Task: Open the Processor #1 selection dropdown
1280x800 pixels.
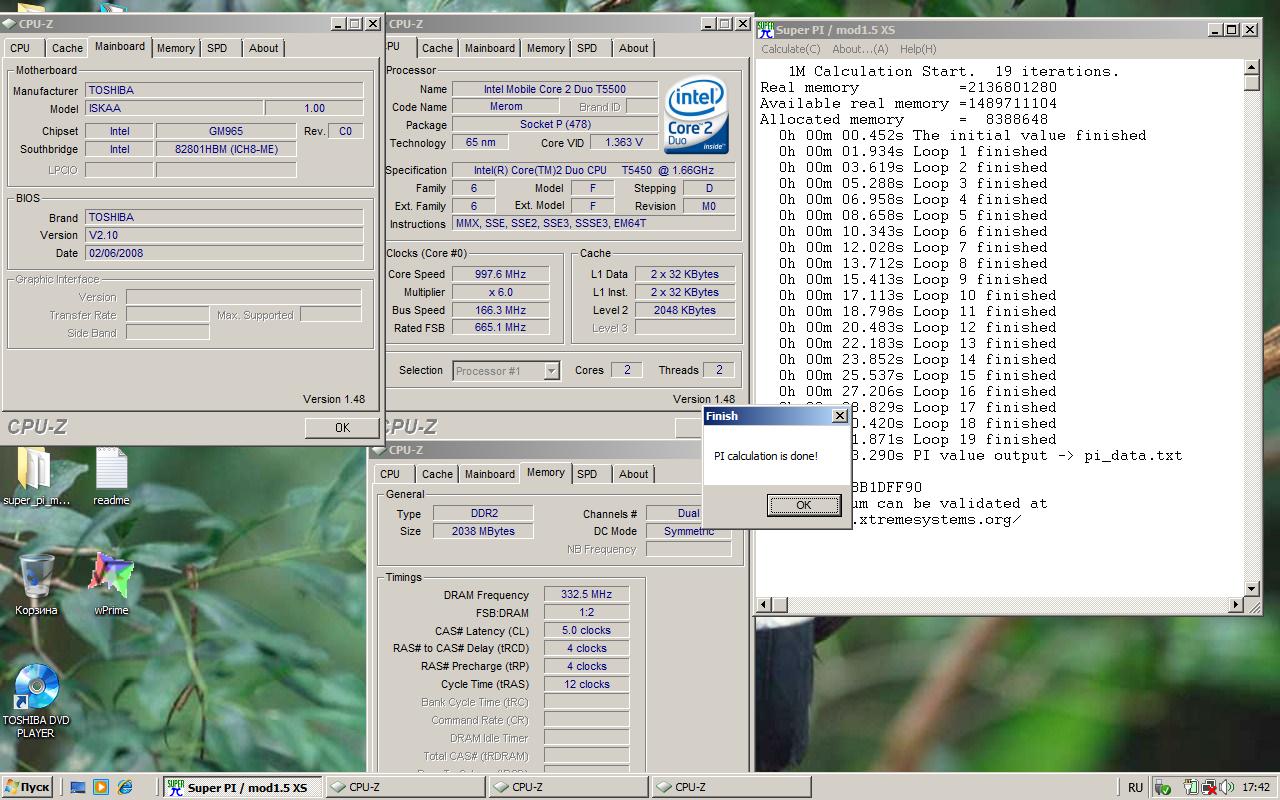Action: pyautogui.click(x=506, y=371)
